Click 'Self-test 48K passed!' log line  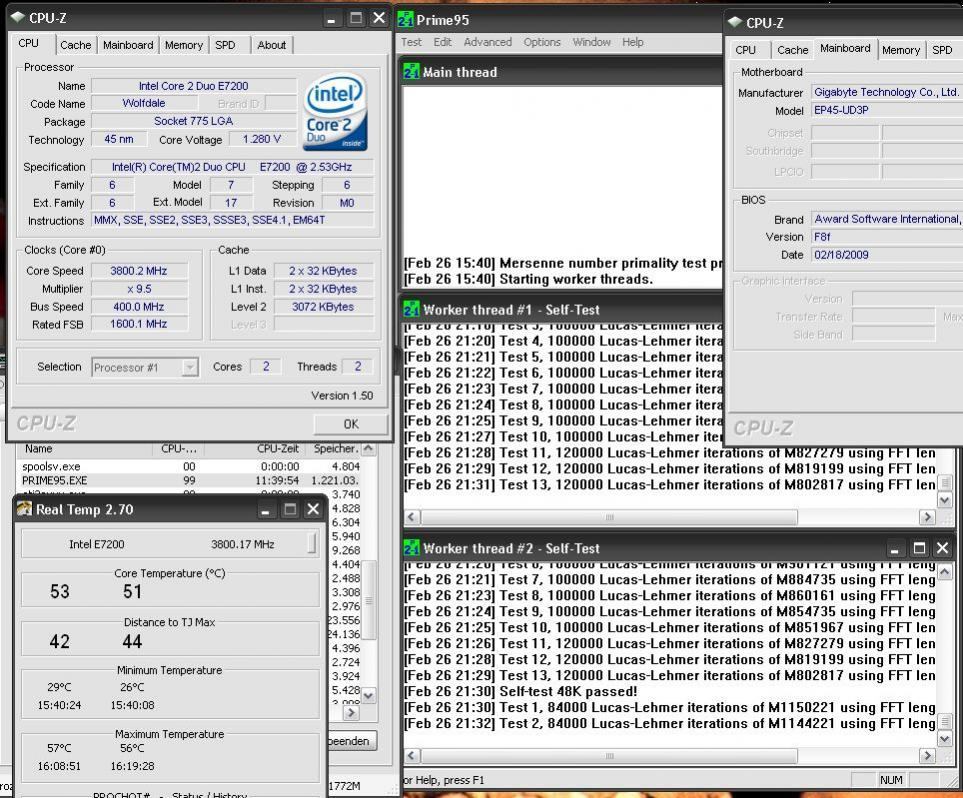[521, 691]
